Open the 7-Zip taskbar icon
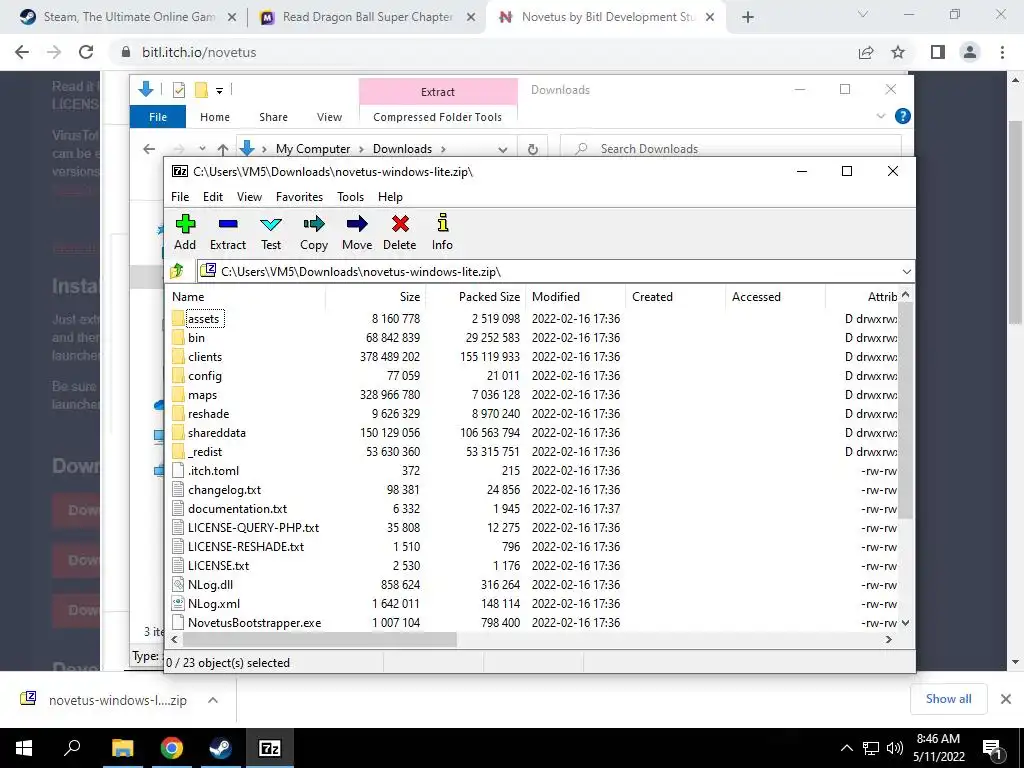Viewport: 1024px width, 768px height. tap(270, 748)
